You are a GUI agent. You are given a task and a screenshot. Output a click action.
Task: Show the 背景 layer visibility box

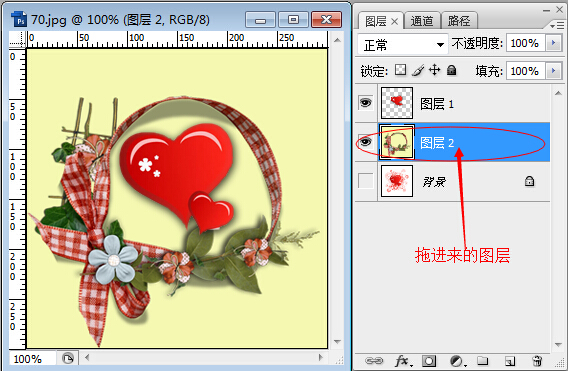tap(365, 181)
